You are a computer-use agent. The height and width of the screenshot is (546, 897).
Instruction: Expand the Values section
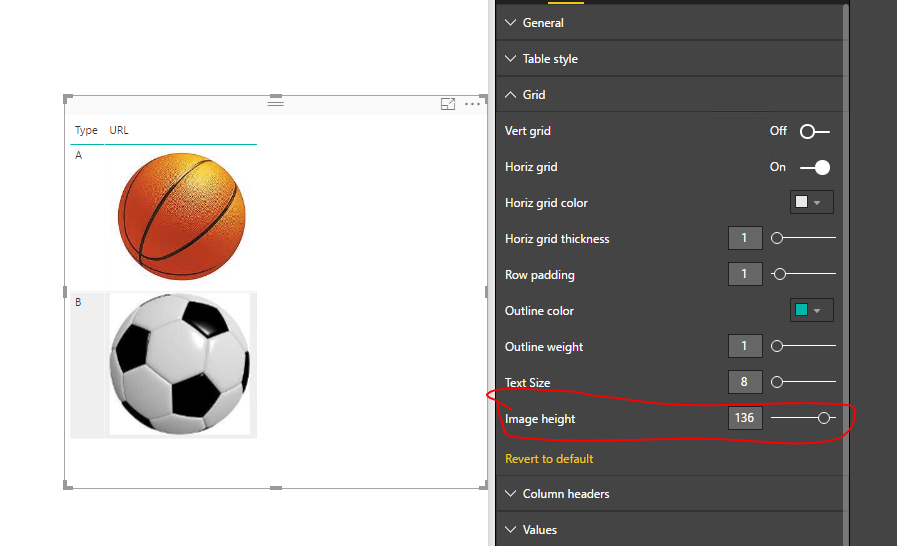[670, 530]
